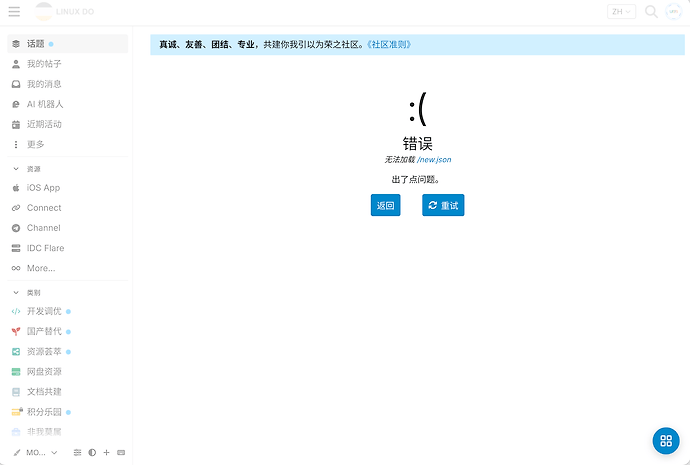Open the ZH language dropdown
The height and width of the screenshot is (465, 690).
pyautogui.click(x=621, y=11)
